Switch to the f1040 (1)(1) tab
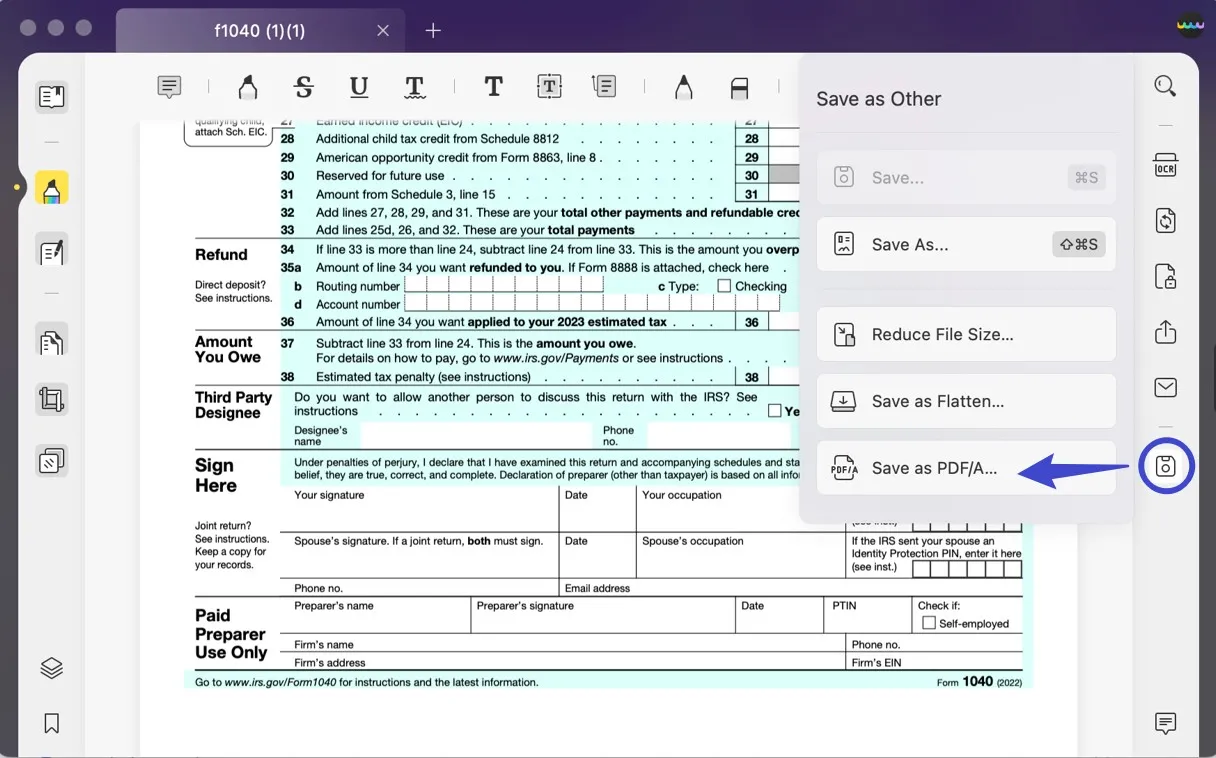Image resolution: width=1216 pixels, height=758 pixels. pyautogui.click(x=260, y=31)
